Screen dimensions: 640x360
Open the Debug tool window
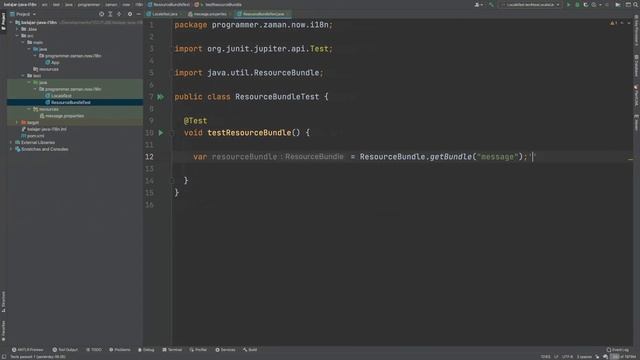[x=146, y=350]
